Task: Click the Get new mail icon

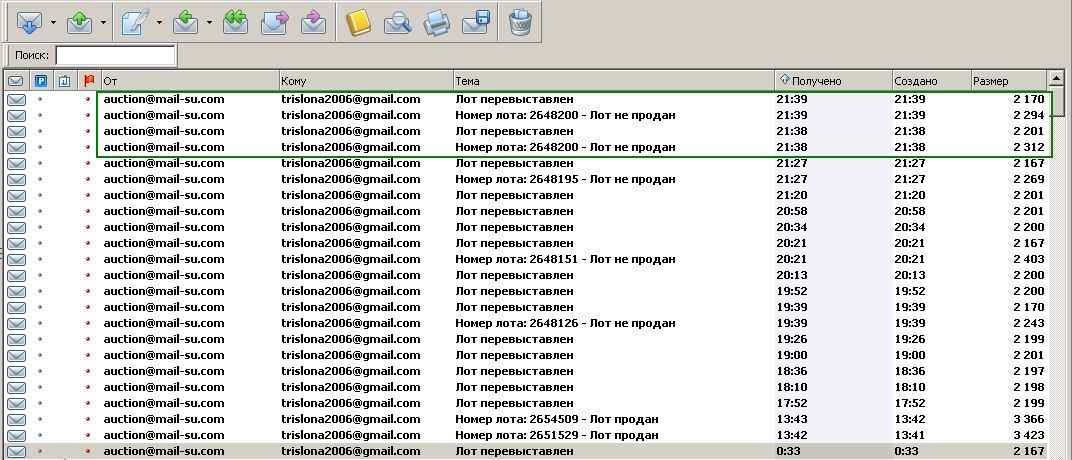Action: [30, 22]
